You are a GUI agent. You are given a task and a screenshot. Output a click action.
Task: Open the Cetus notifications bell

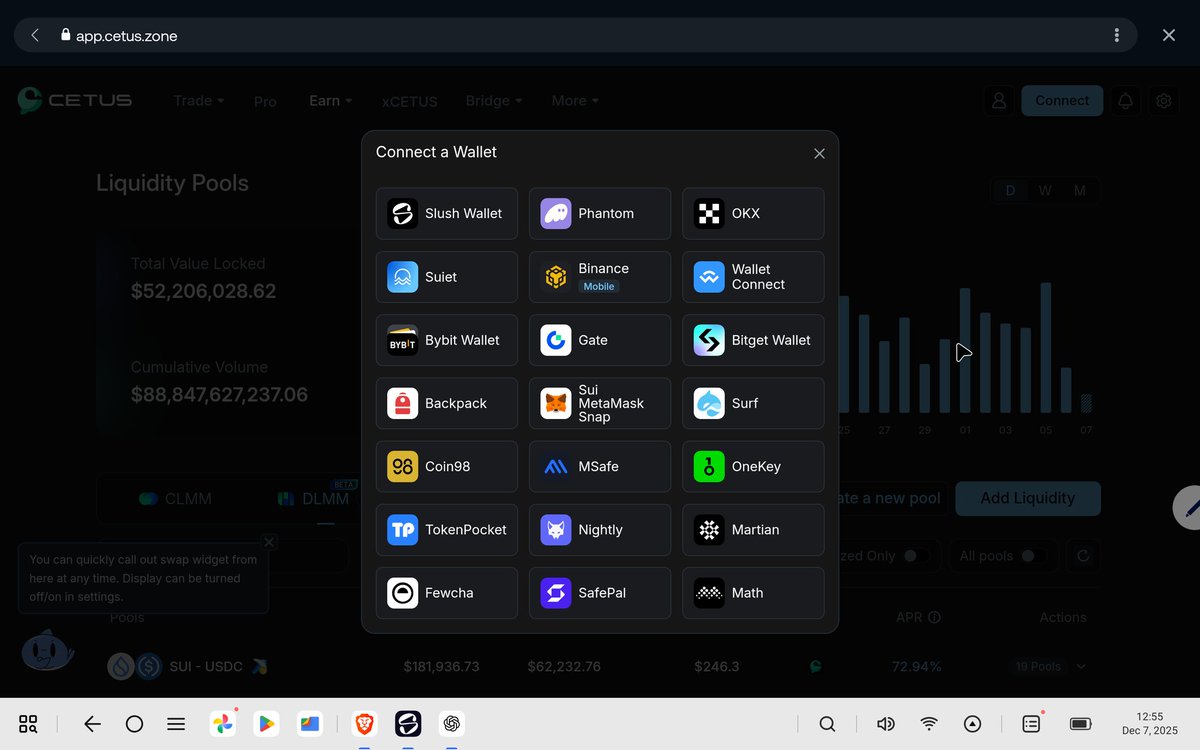click(1125, 100)
